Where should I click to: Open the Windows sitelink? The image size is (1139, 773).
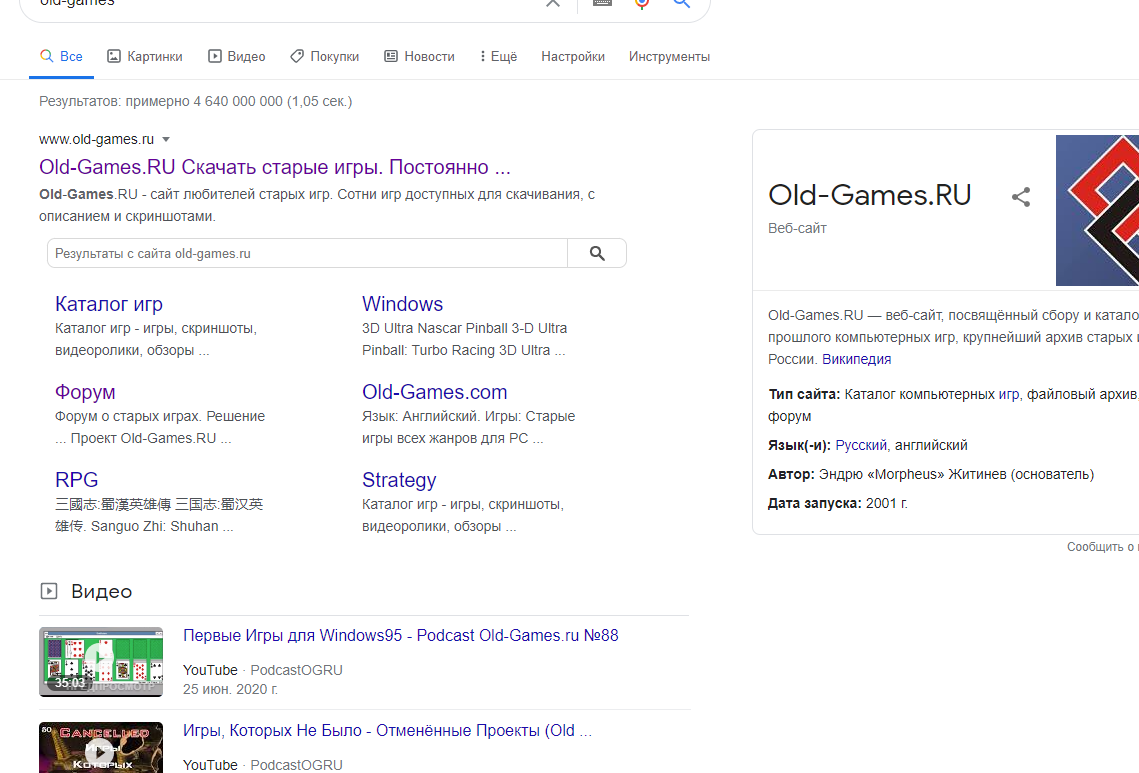coord(402,304)
